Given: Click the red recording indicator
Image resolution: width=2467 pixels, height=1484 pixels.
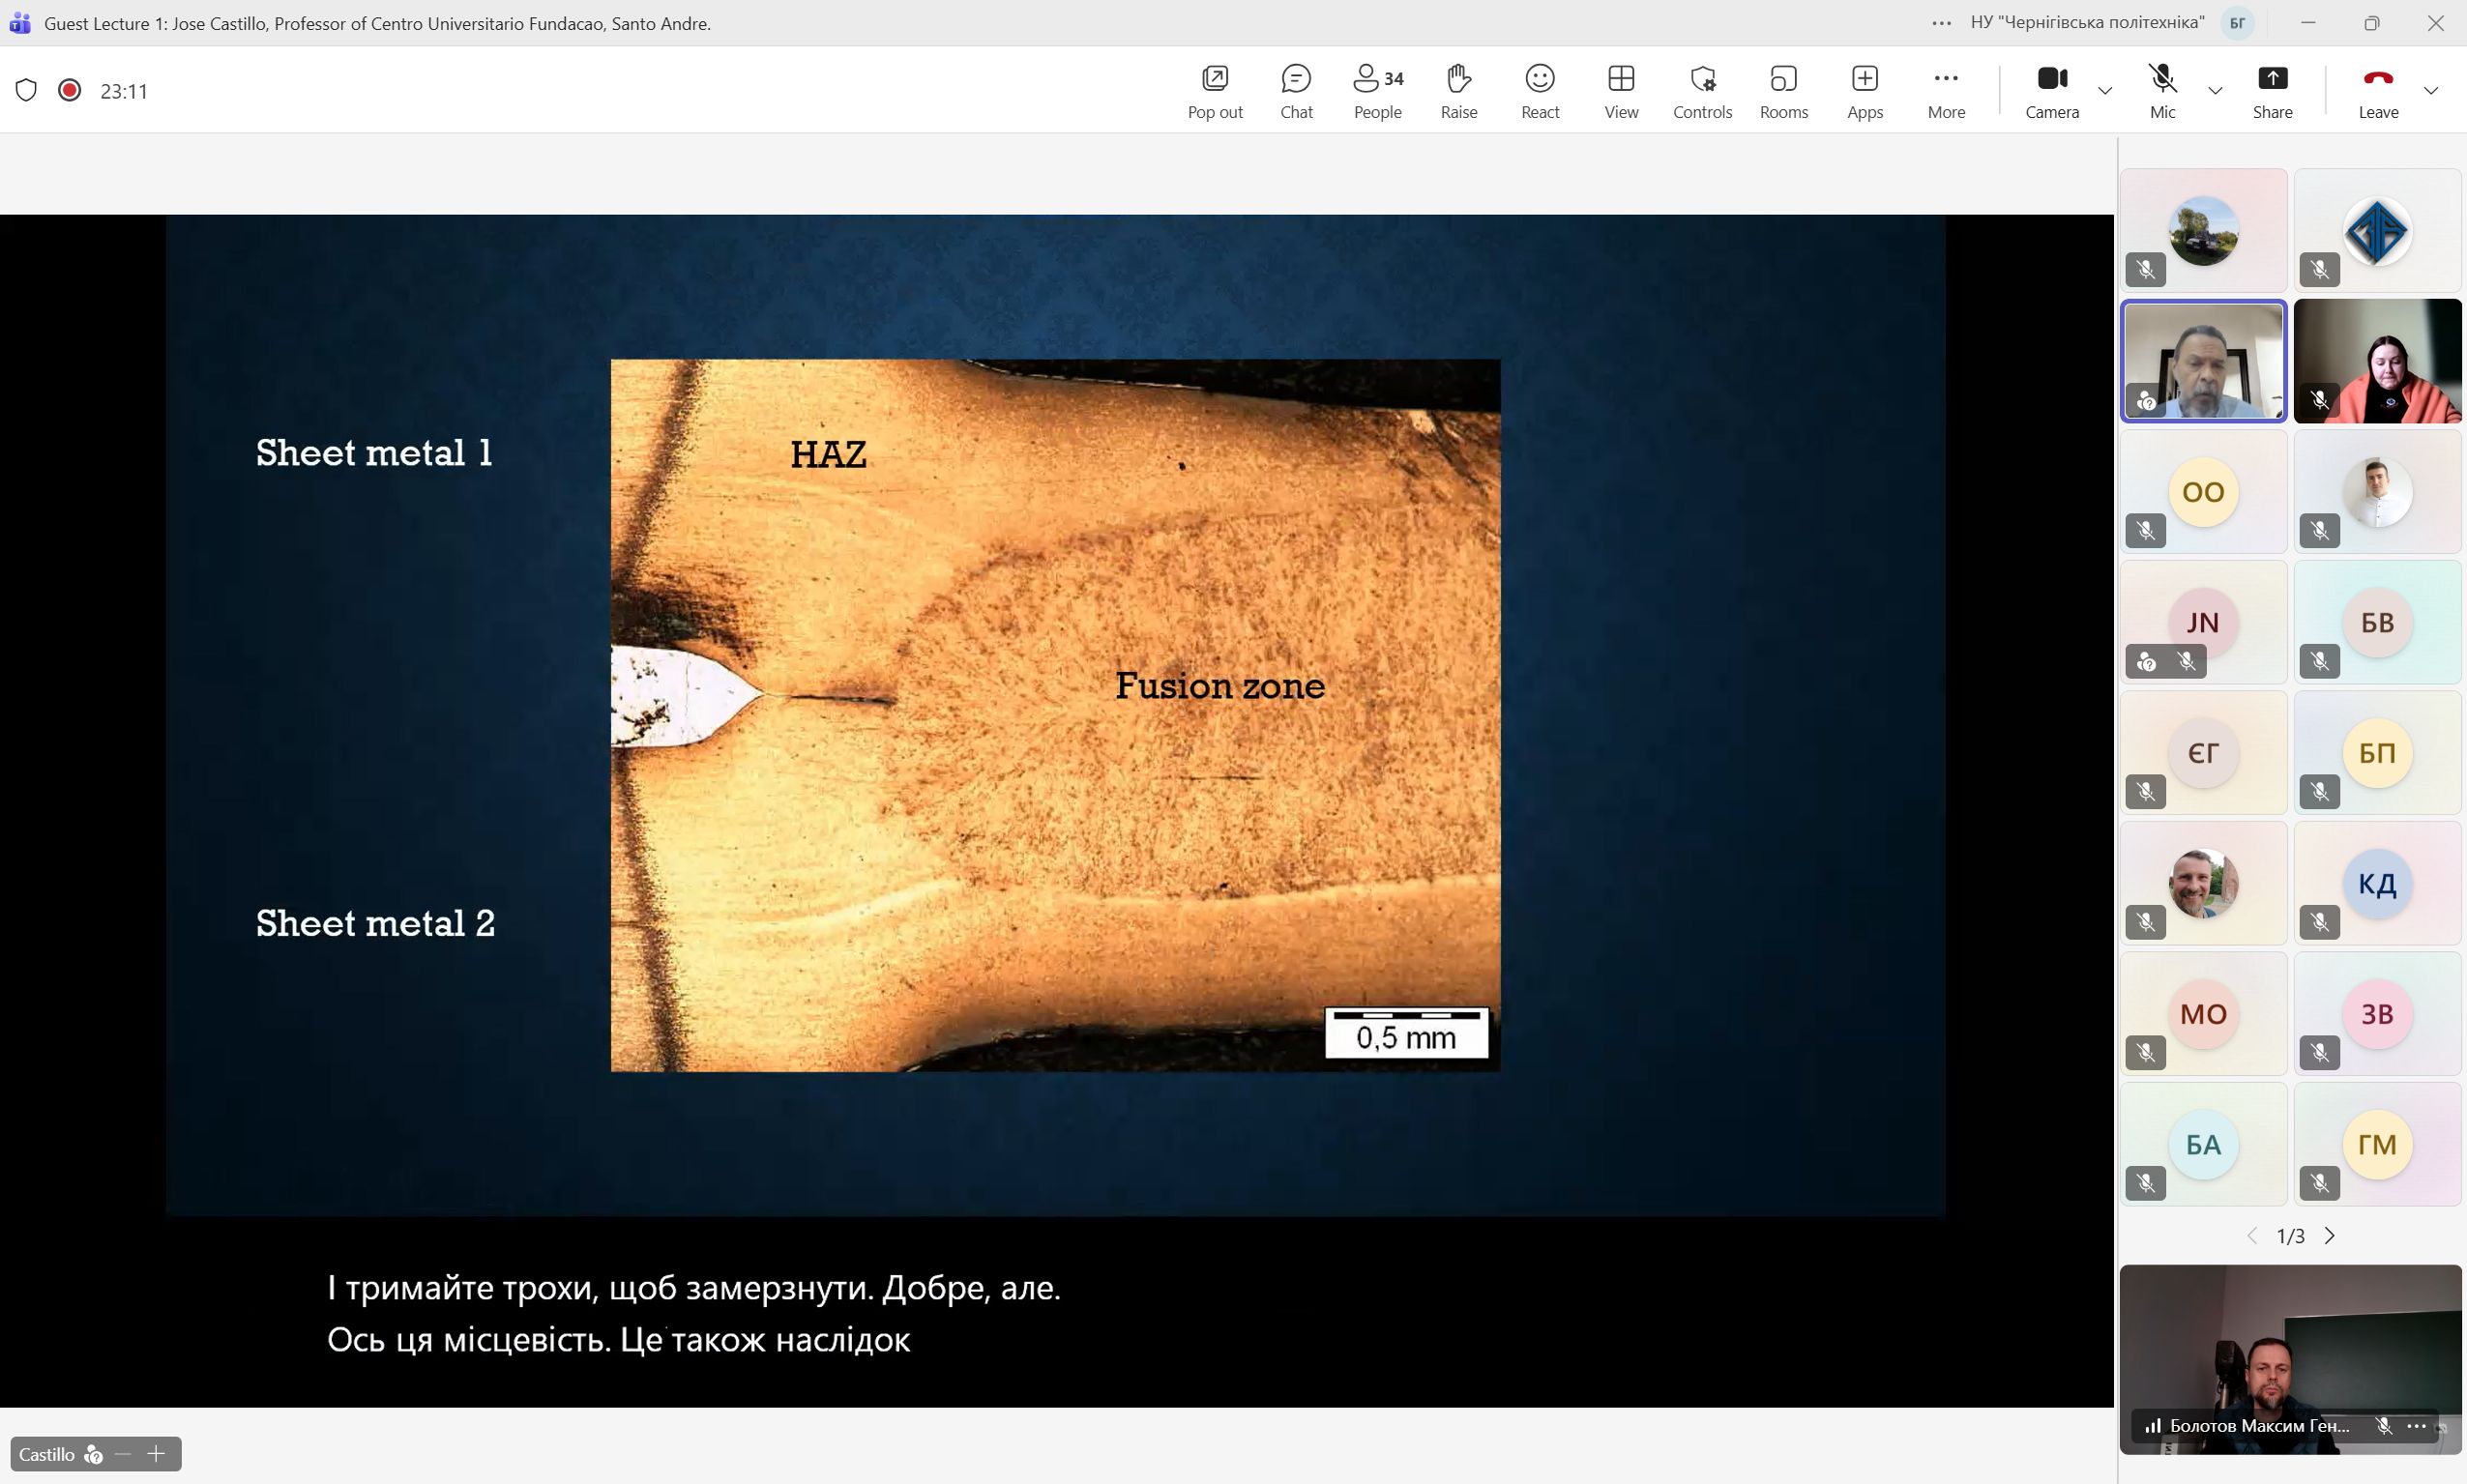Looking at the screenshot, I should (69, 91).
